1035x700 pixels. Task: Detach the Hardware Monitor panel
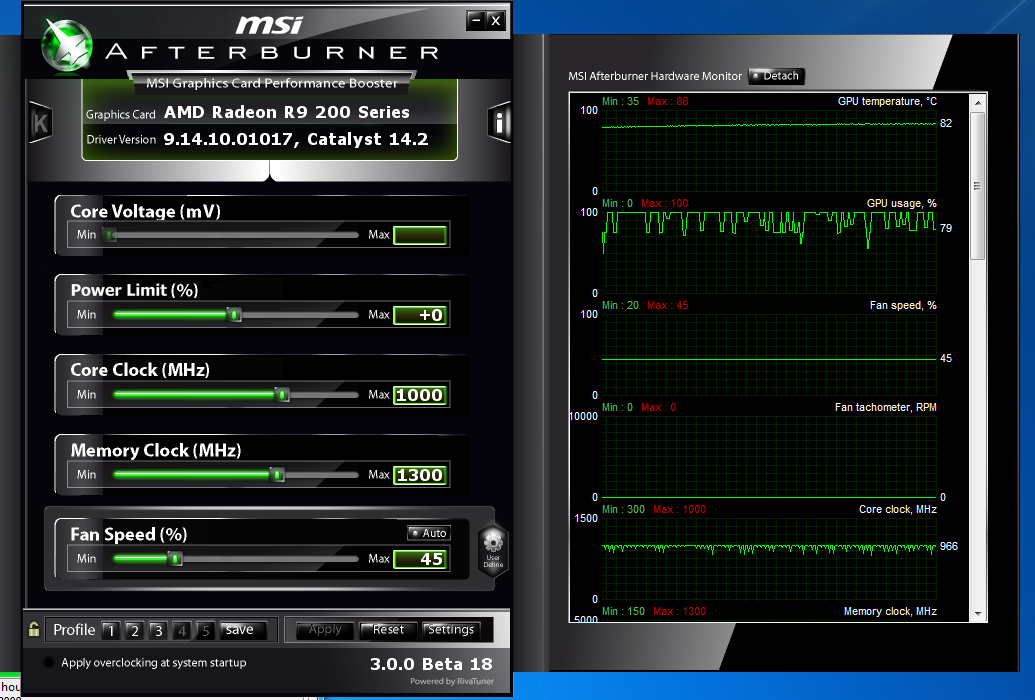(x=776, y=76)
